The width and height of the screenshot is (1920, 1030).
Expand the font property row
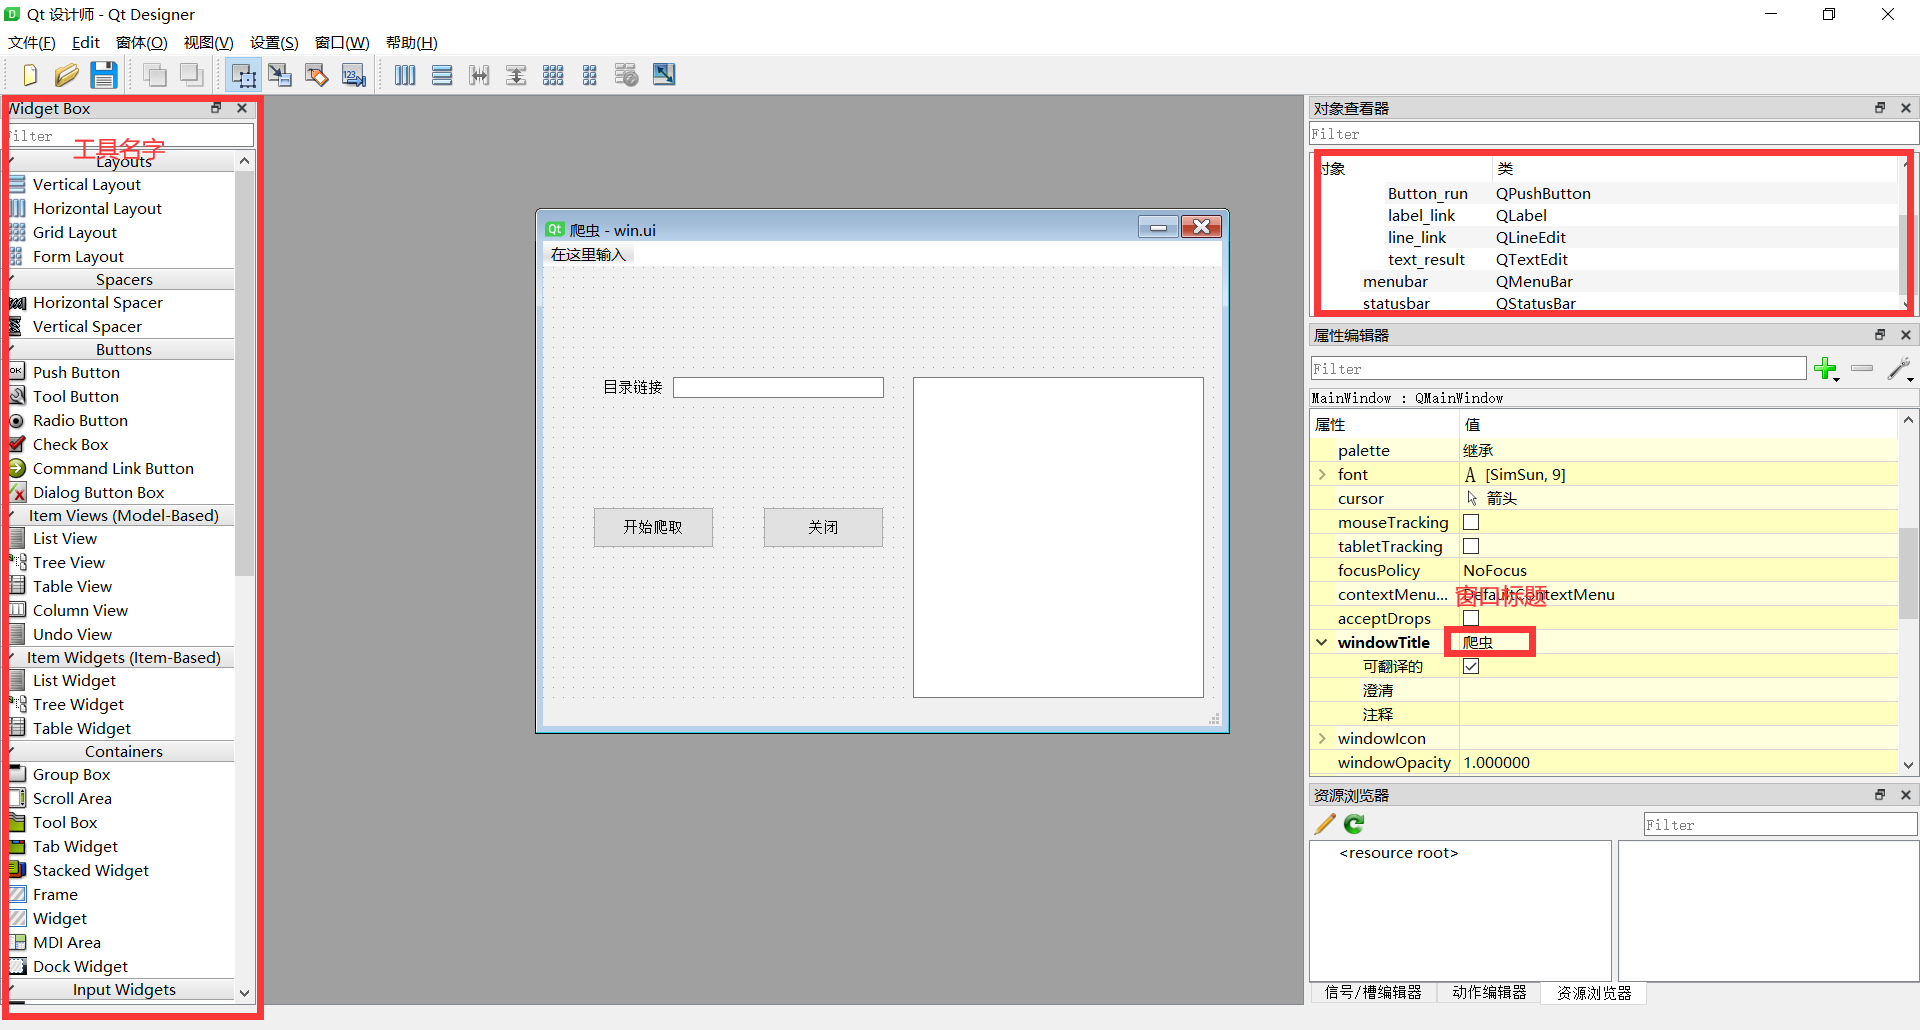click(x=1322, y=475)
